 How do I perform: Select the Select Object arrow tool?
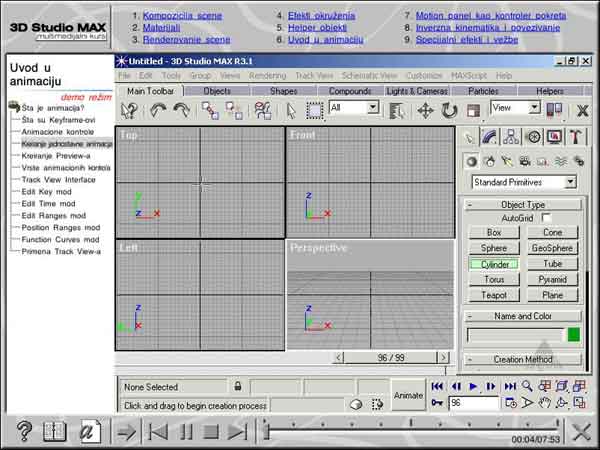click(x=291, y=111)
